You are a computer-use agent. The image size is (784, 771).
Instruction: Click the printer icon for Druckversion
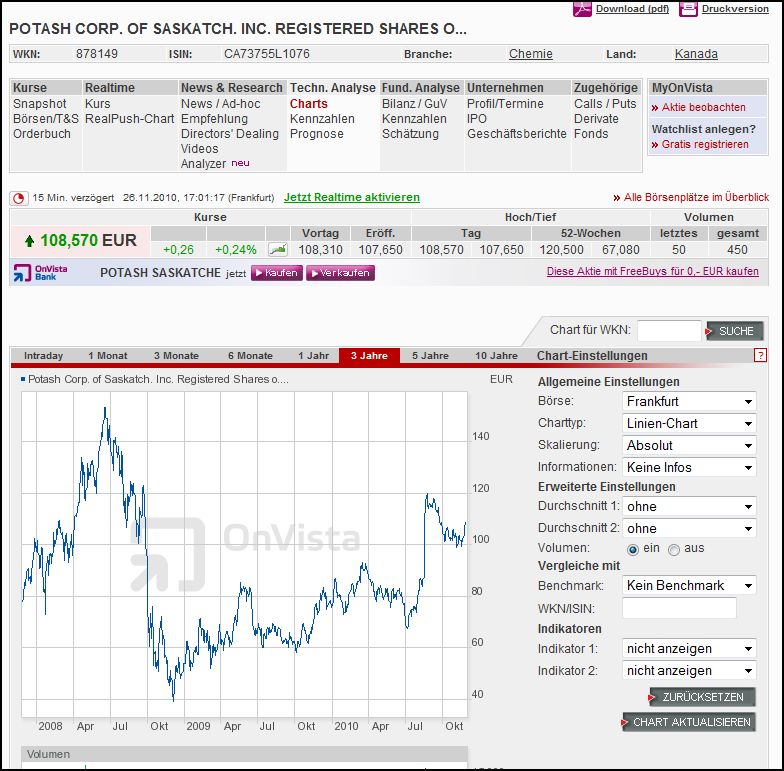(689, 9)
